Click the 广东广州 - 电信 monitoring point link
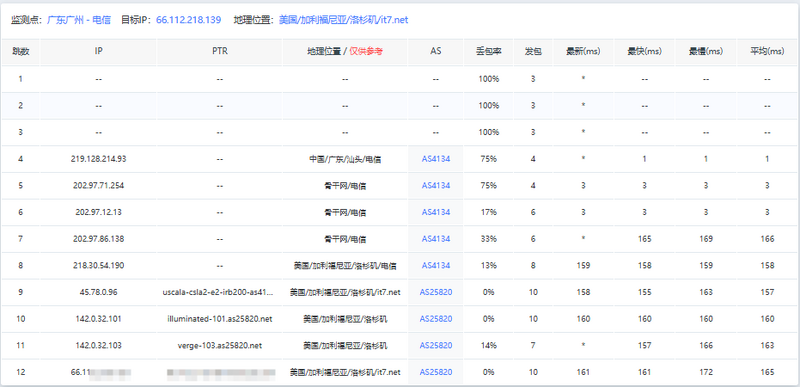The width and height of the screenshot is (800, 387). 79,20
